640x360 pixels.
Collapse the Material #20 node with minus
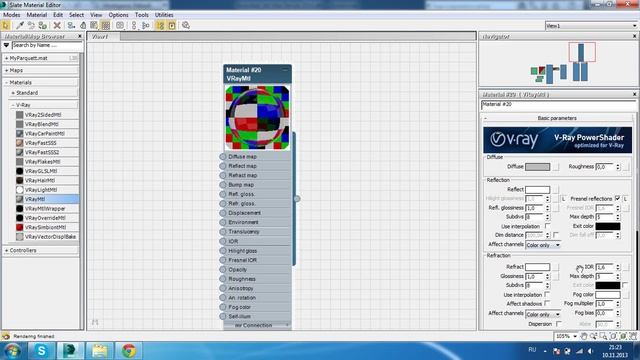[285, 70]
